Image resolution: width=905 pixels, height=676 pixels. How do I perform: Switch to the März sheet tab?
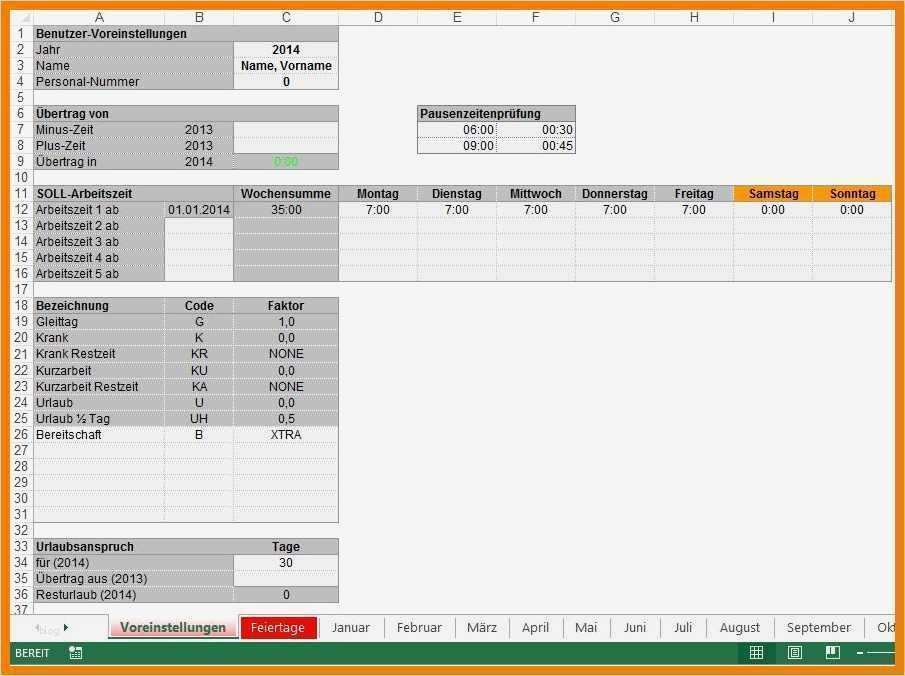pos(482,628)
